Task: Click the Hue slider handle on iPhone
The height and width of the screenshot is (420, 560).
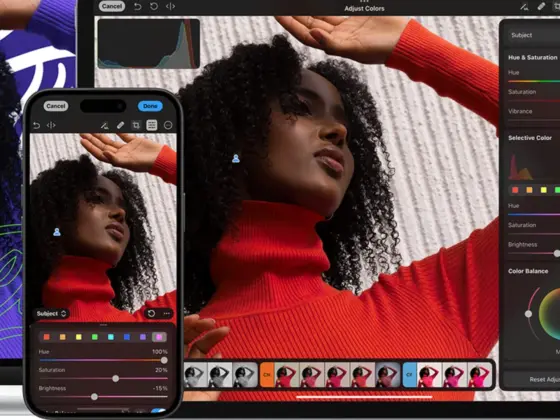Action: [164, 360]
